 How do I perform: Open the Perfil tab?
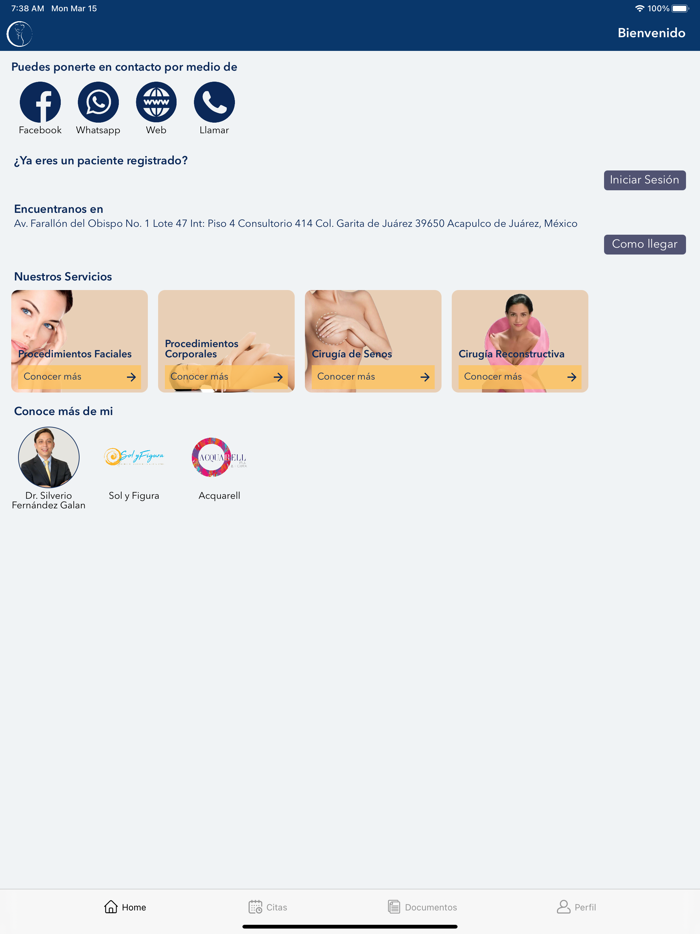(576, 907)
